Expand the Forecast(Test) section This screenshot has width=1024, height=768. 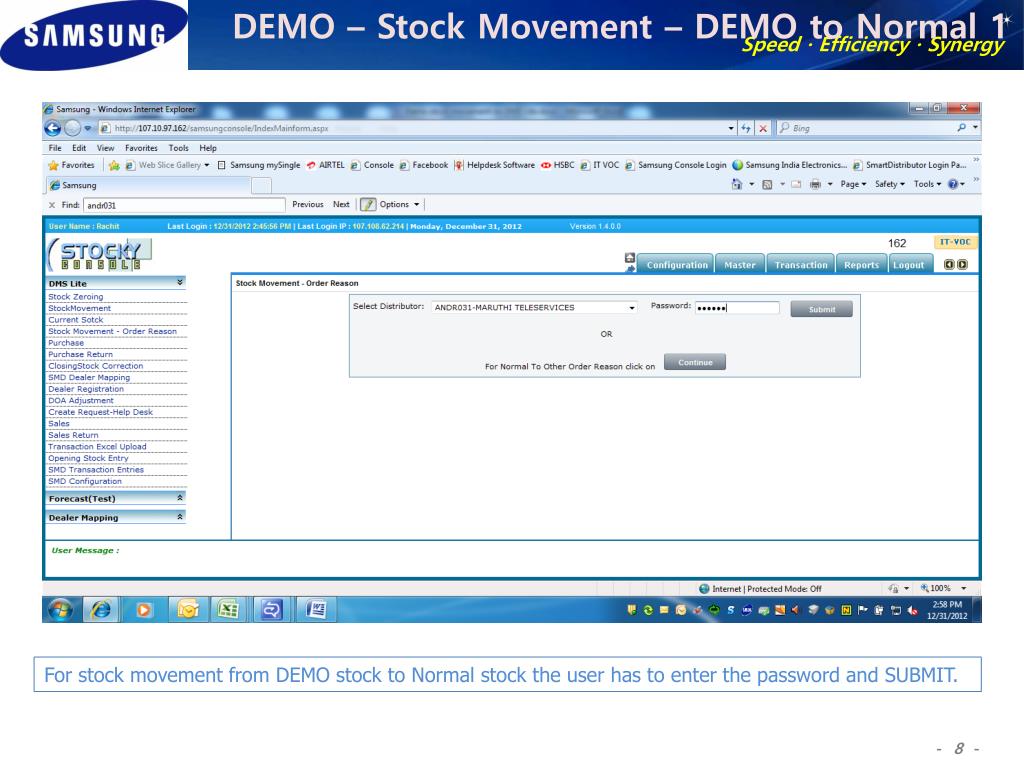click(180, 498)
